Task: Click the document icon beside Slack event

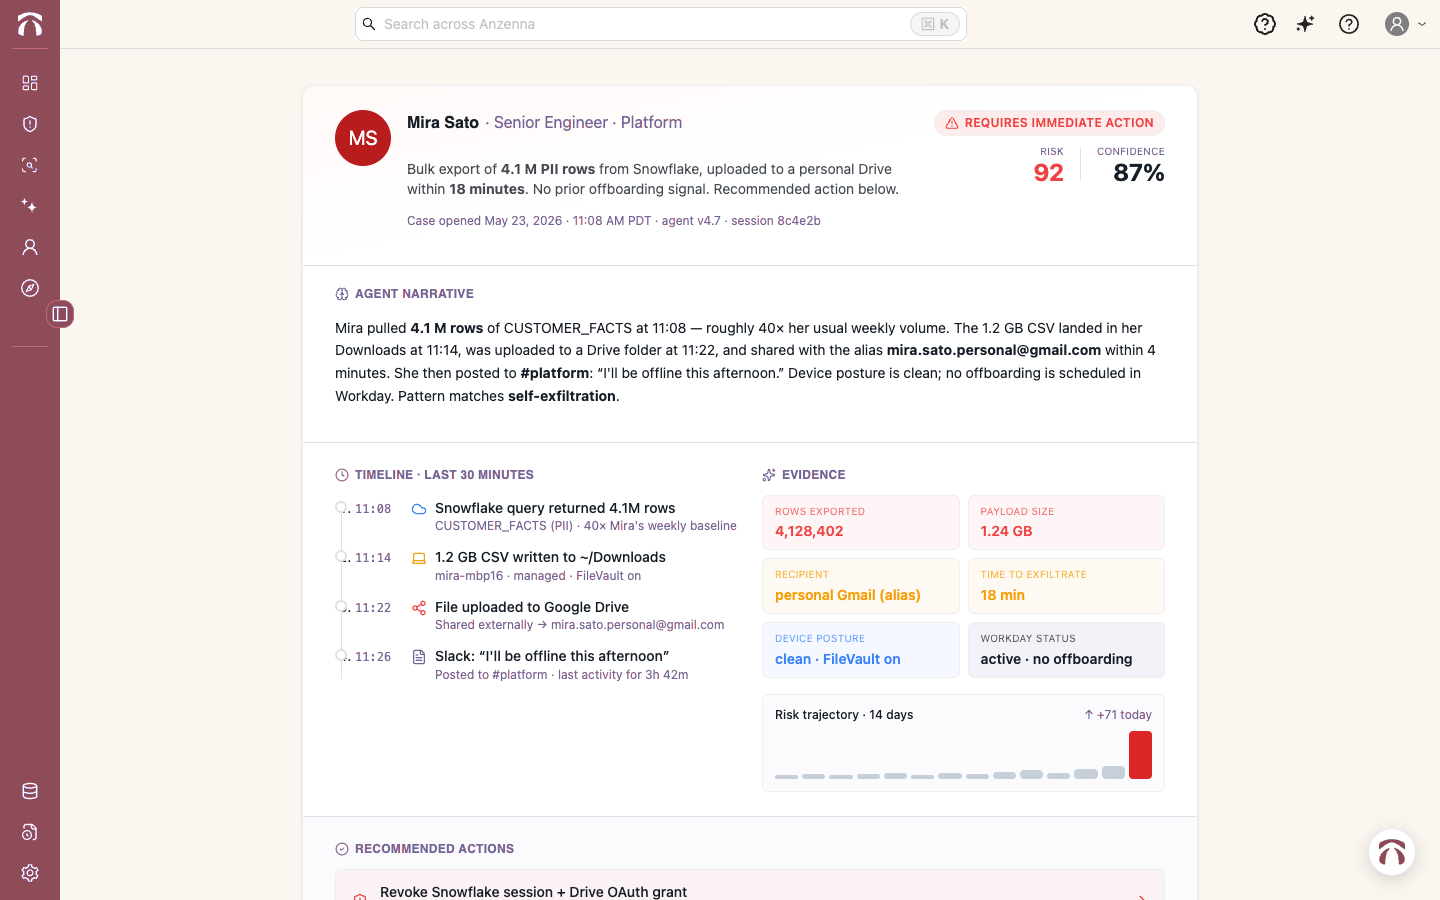Action: (419, 657)
